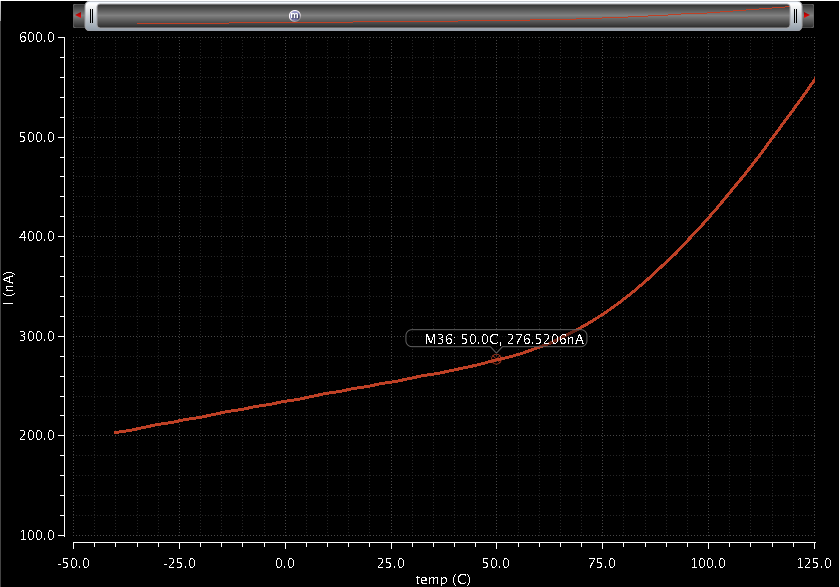840x587 pixels.
Task: Click the 300.0 y-axis label
Action: pyautogui.click(x=37, y=336)
